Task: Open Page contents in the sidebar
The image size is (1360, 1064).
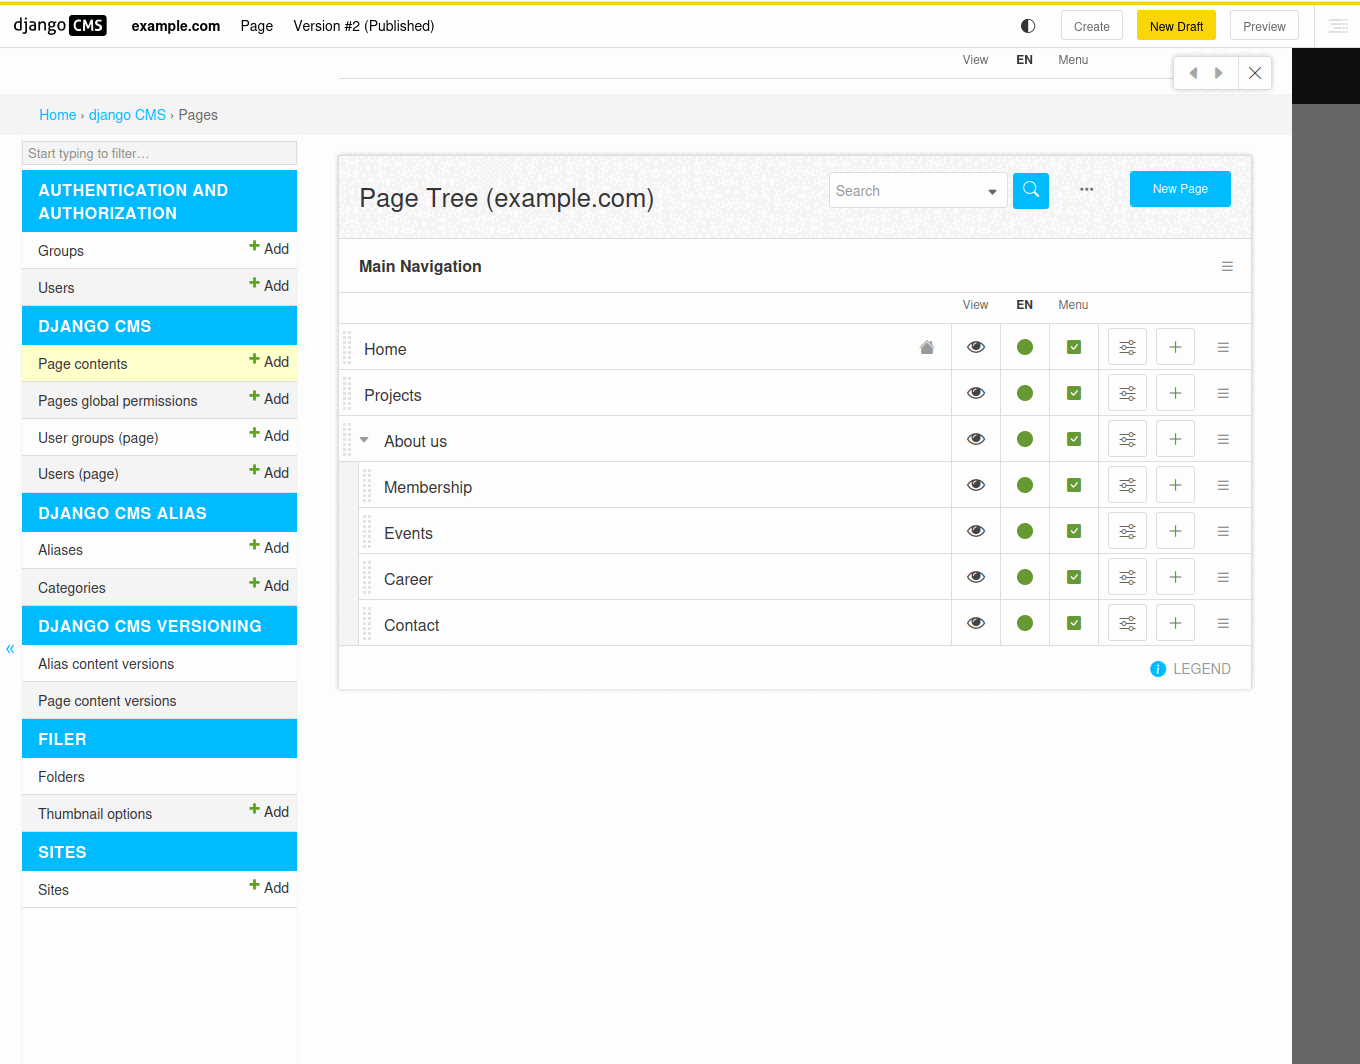Action: (x=83, y=364)
